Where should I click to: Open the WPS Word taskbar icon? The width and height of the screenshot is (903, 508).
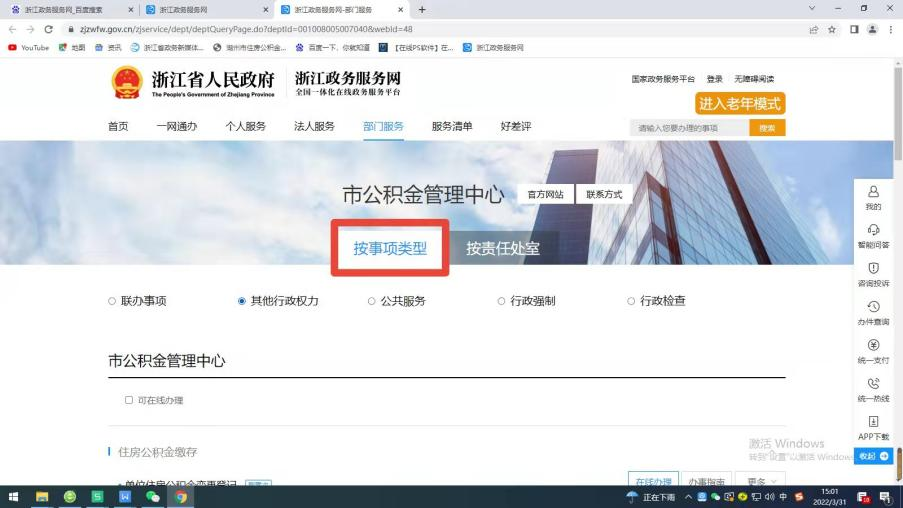pyautogui.click(x=125, y=496)
